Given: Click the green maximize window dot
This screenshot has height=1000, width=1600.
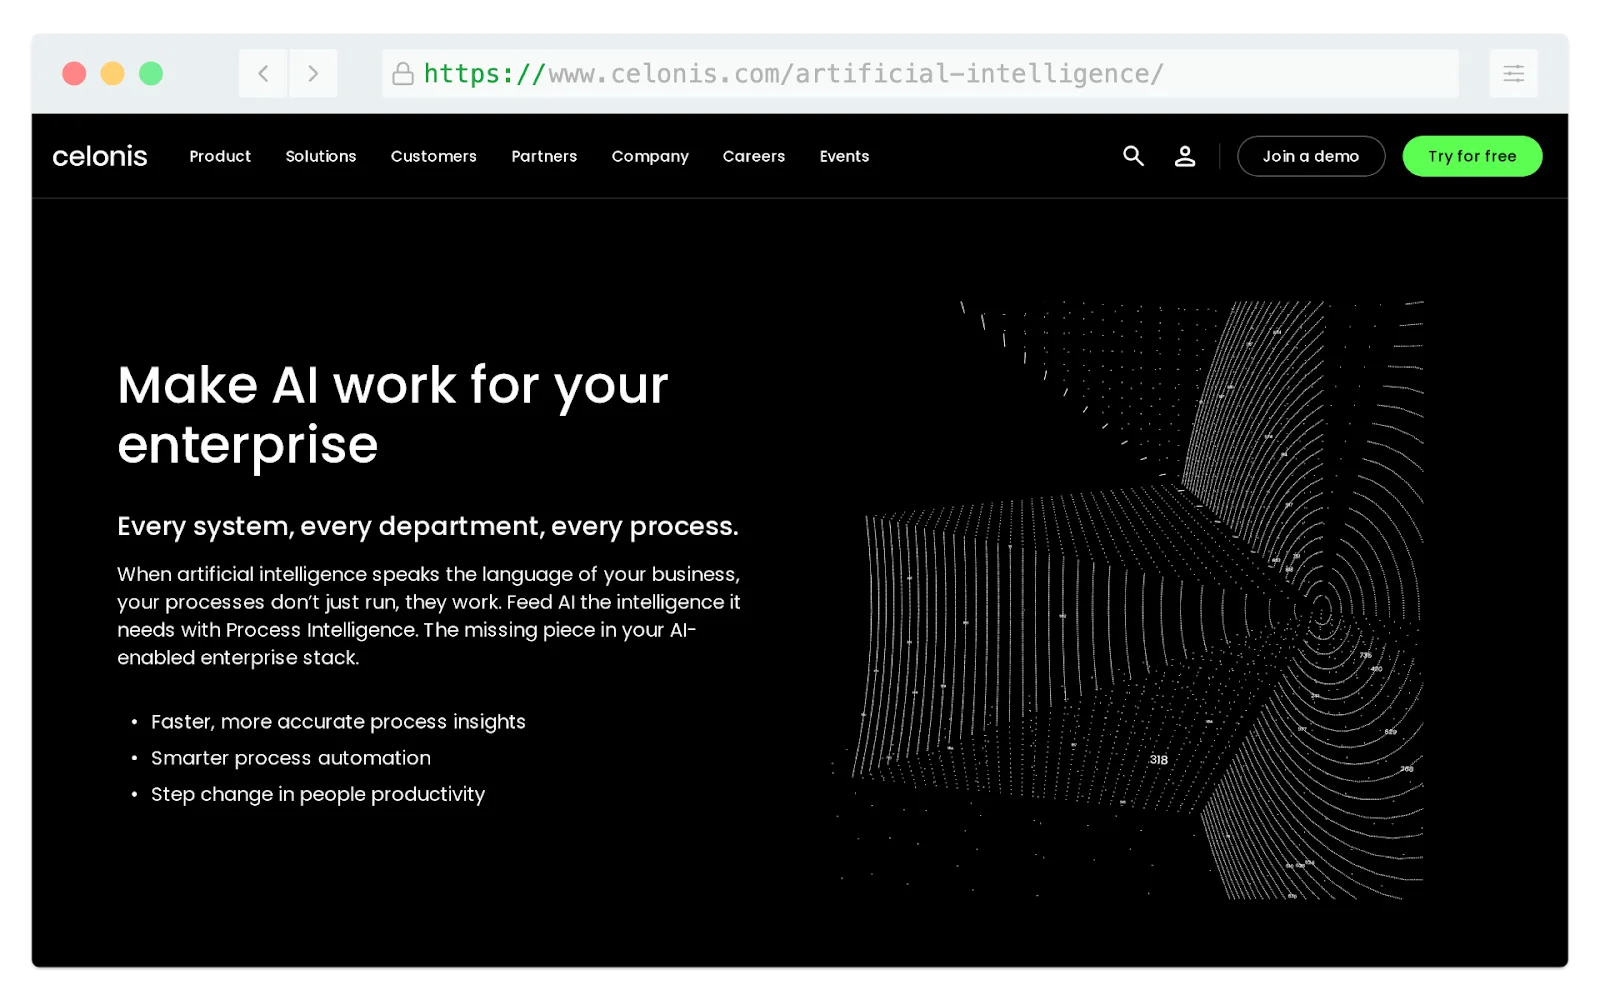Looking at the screenshot, I should click(151, 74).
